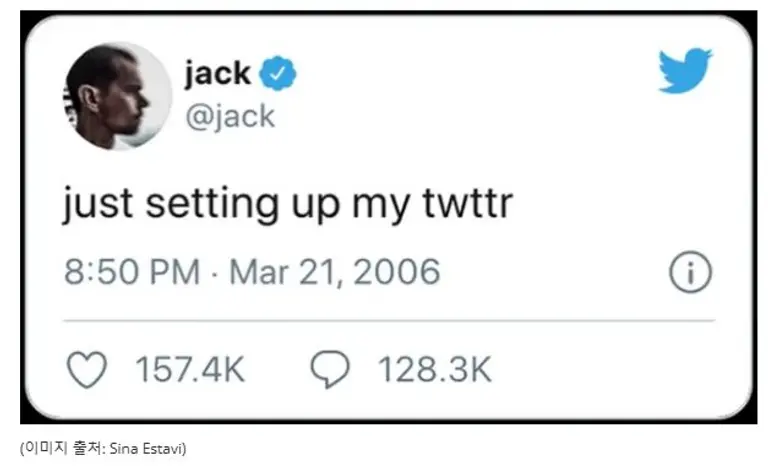This screenshot has width=768, height=467.
Task: Click the 157.4K likes count
Action: pyautogui.click(x=189, y=370)
